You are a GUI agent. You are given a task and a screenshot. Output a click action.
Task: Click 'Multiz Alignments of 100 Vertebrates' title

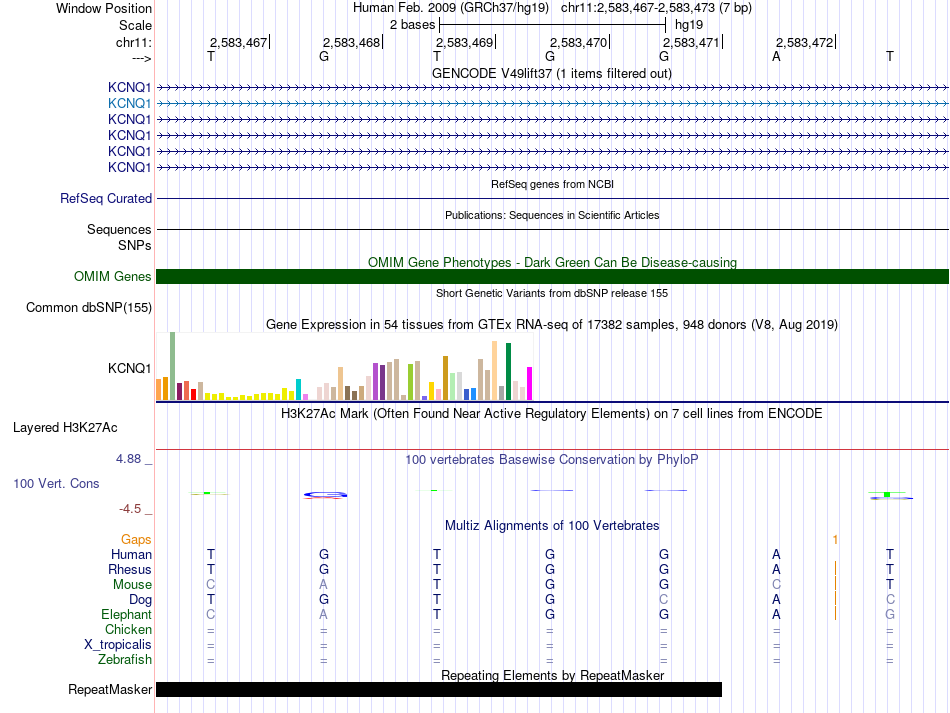(x=552, y=526)
